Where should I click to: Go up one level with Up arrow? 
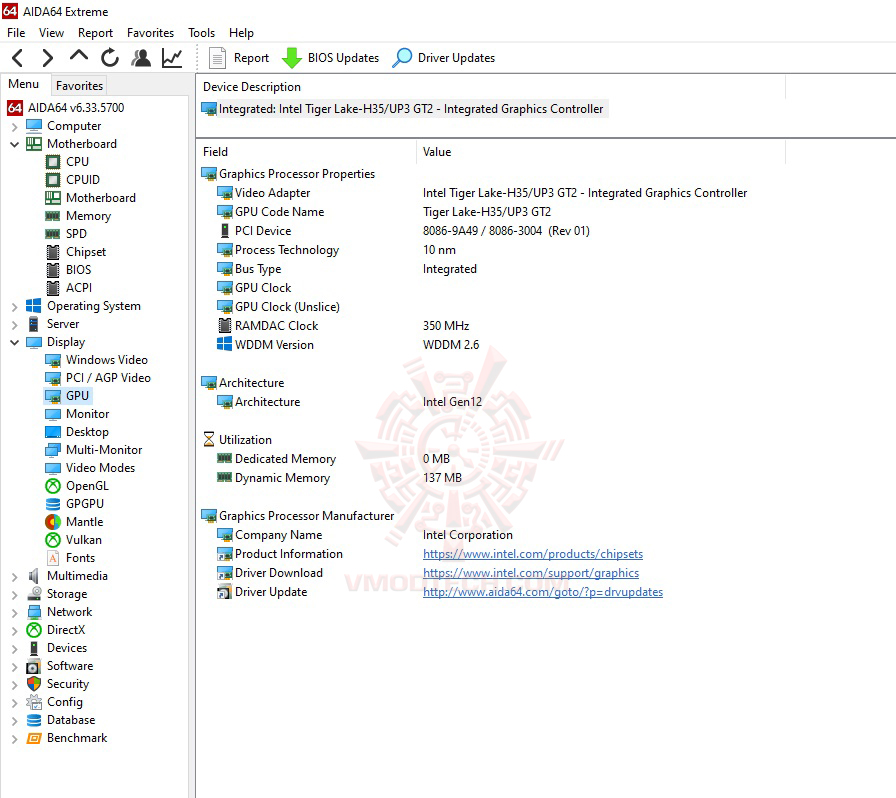[79, 57]
